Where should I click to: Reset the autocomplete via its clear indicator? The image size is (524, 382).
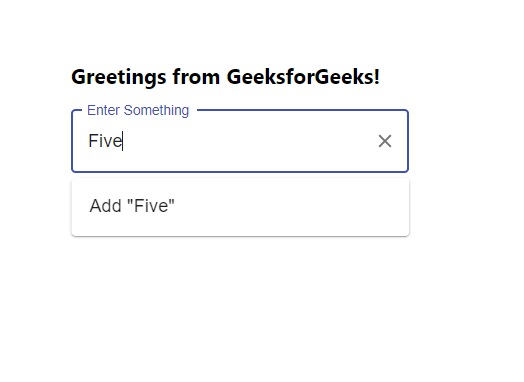tap(385, 141)
